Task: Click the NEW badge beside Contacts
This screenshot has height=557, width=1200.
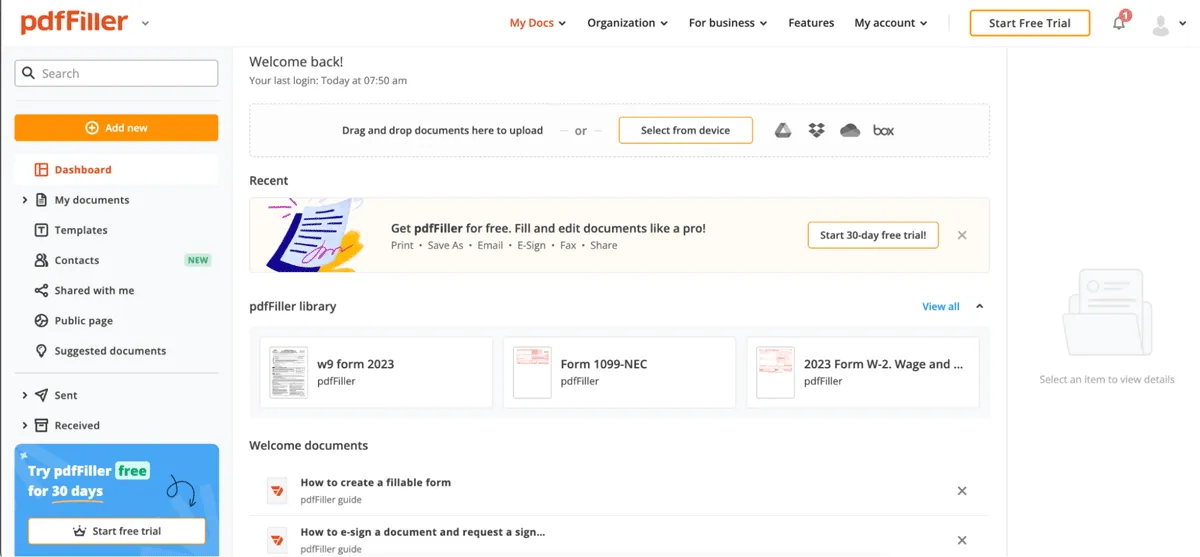Action: point(198,260)
